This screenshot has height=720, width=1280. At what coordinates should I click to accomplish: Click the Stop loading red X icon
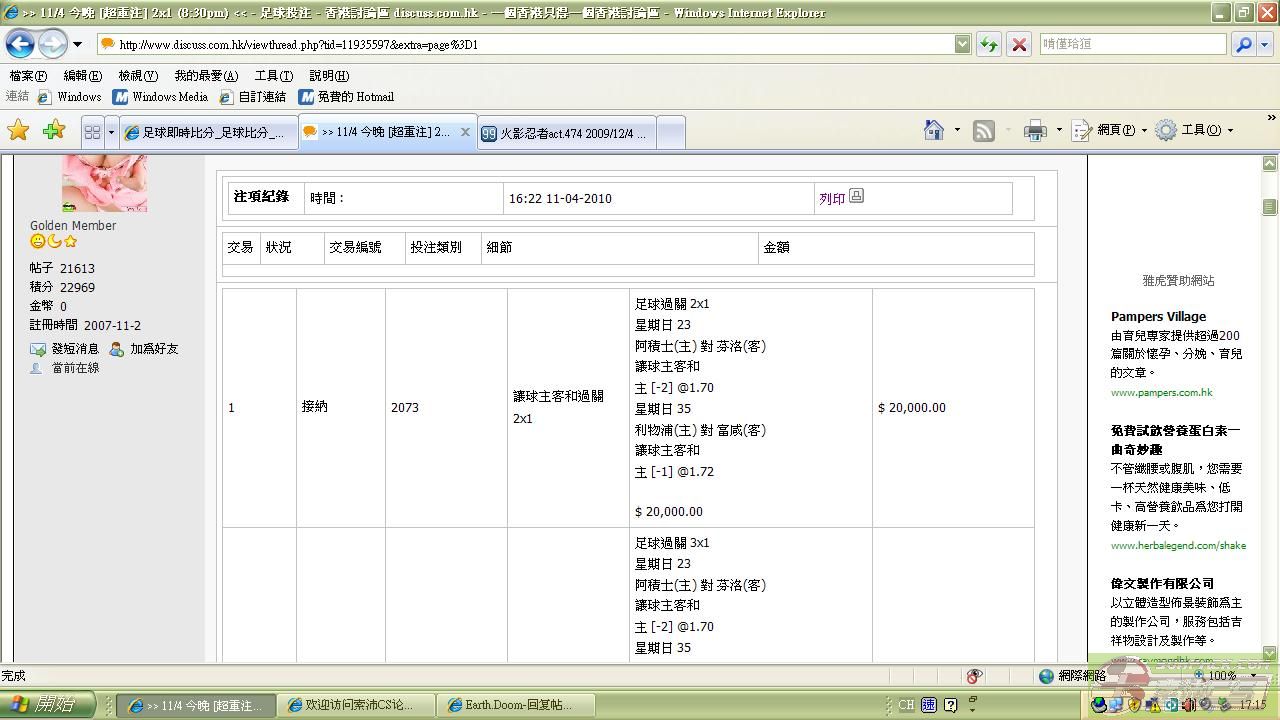(1019, 44)
